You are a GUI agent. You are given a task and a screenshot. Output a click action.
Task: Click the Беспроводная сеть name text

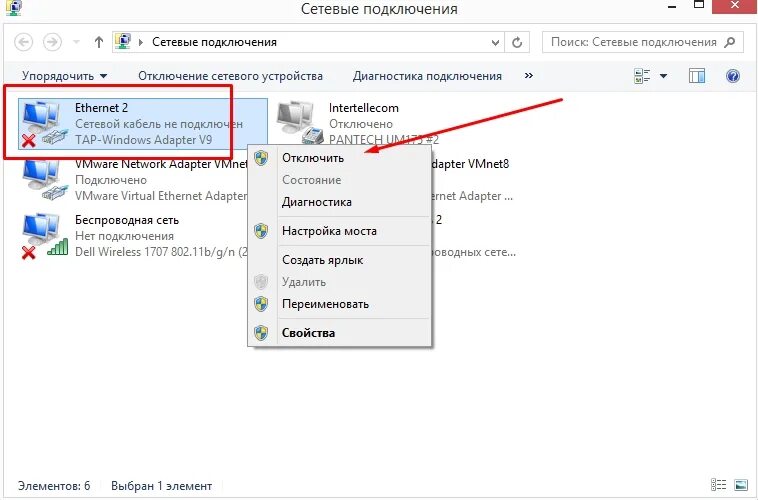coord(127,220)
